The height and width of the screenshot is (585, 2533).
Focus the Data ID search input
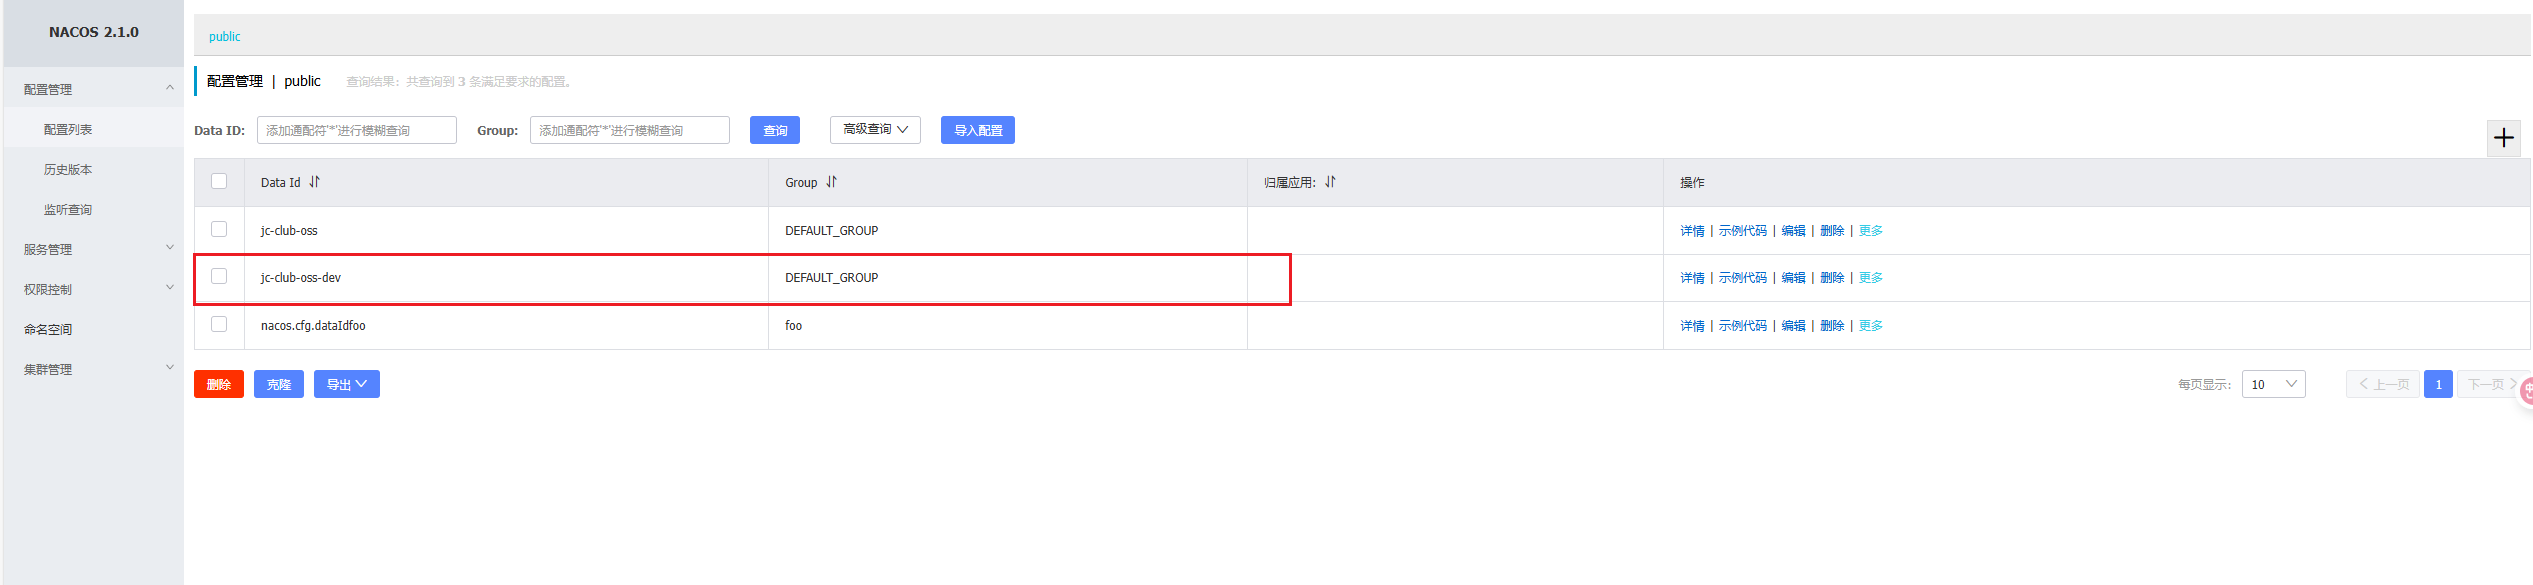coord(357,130)
